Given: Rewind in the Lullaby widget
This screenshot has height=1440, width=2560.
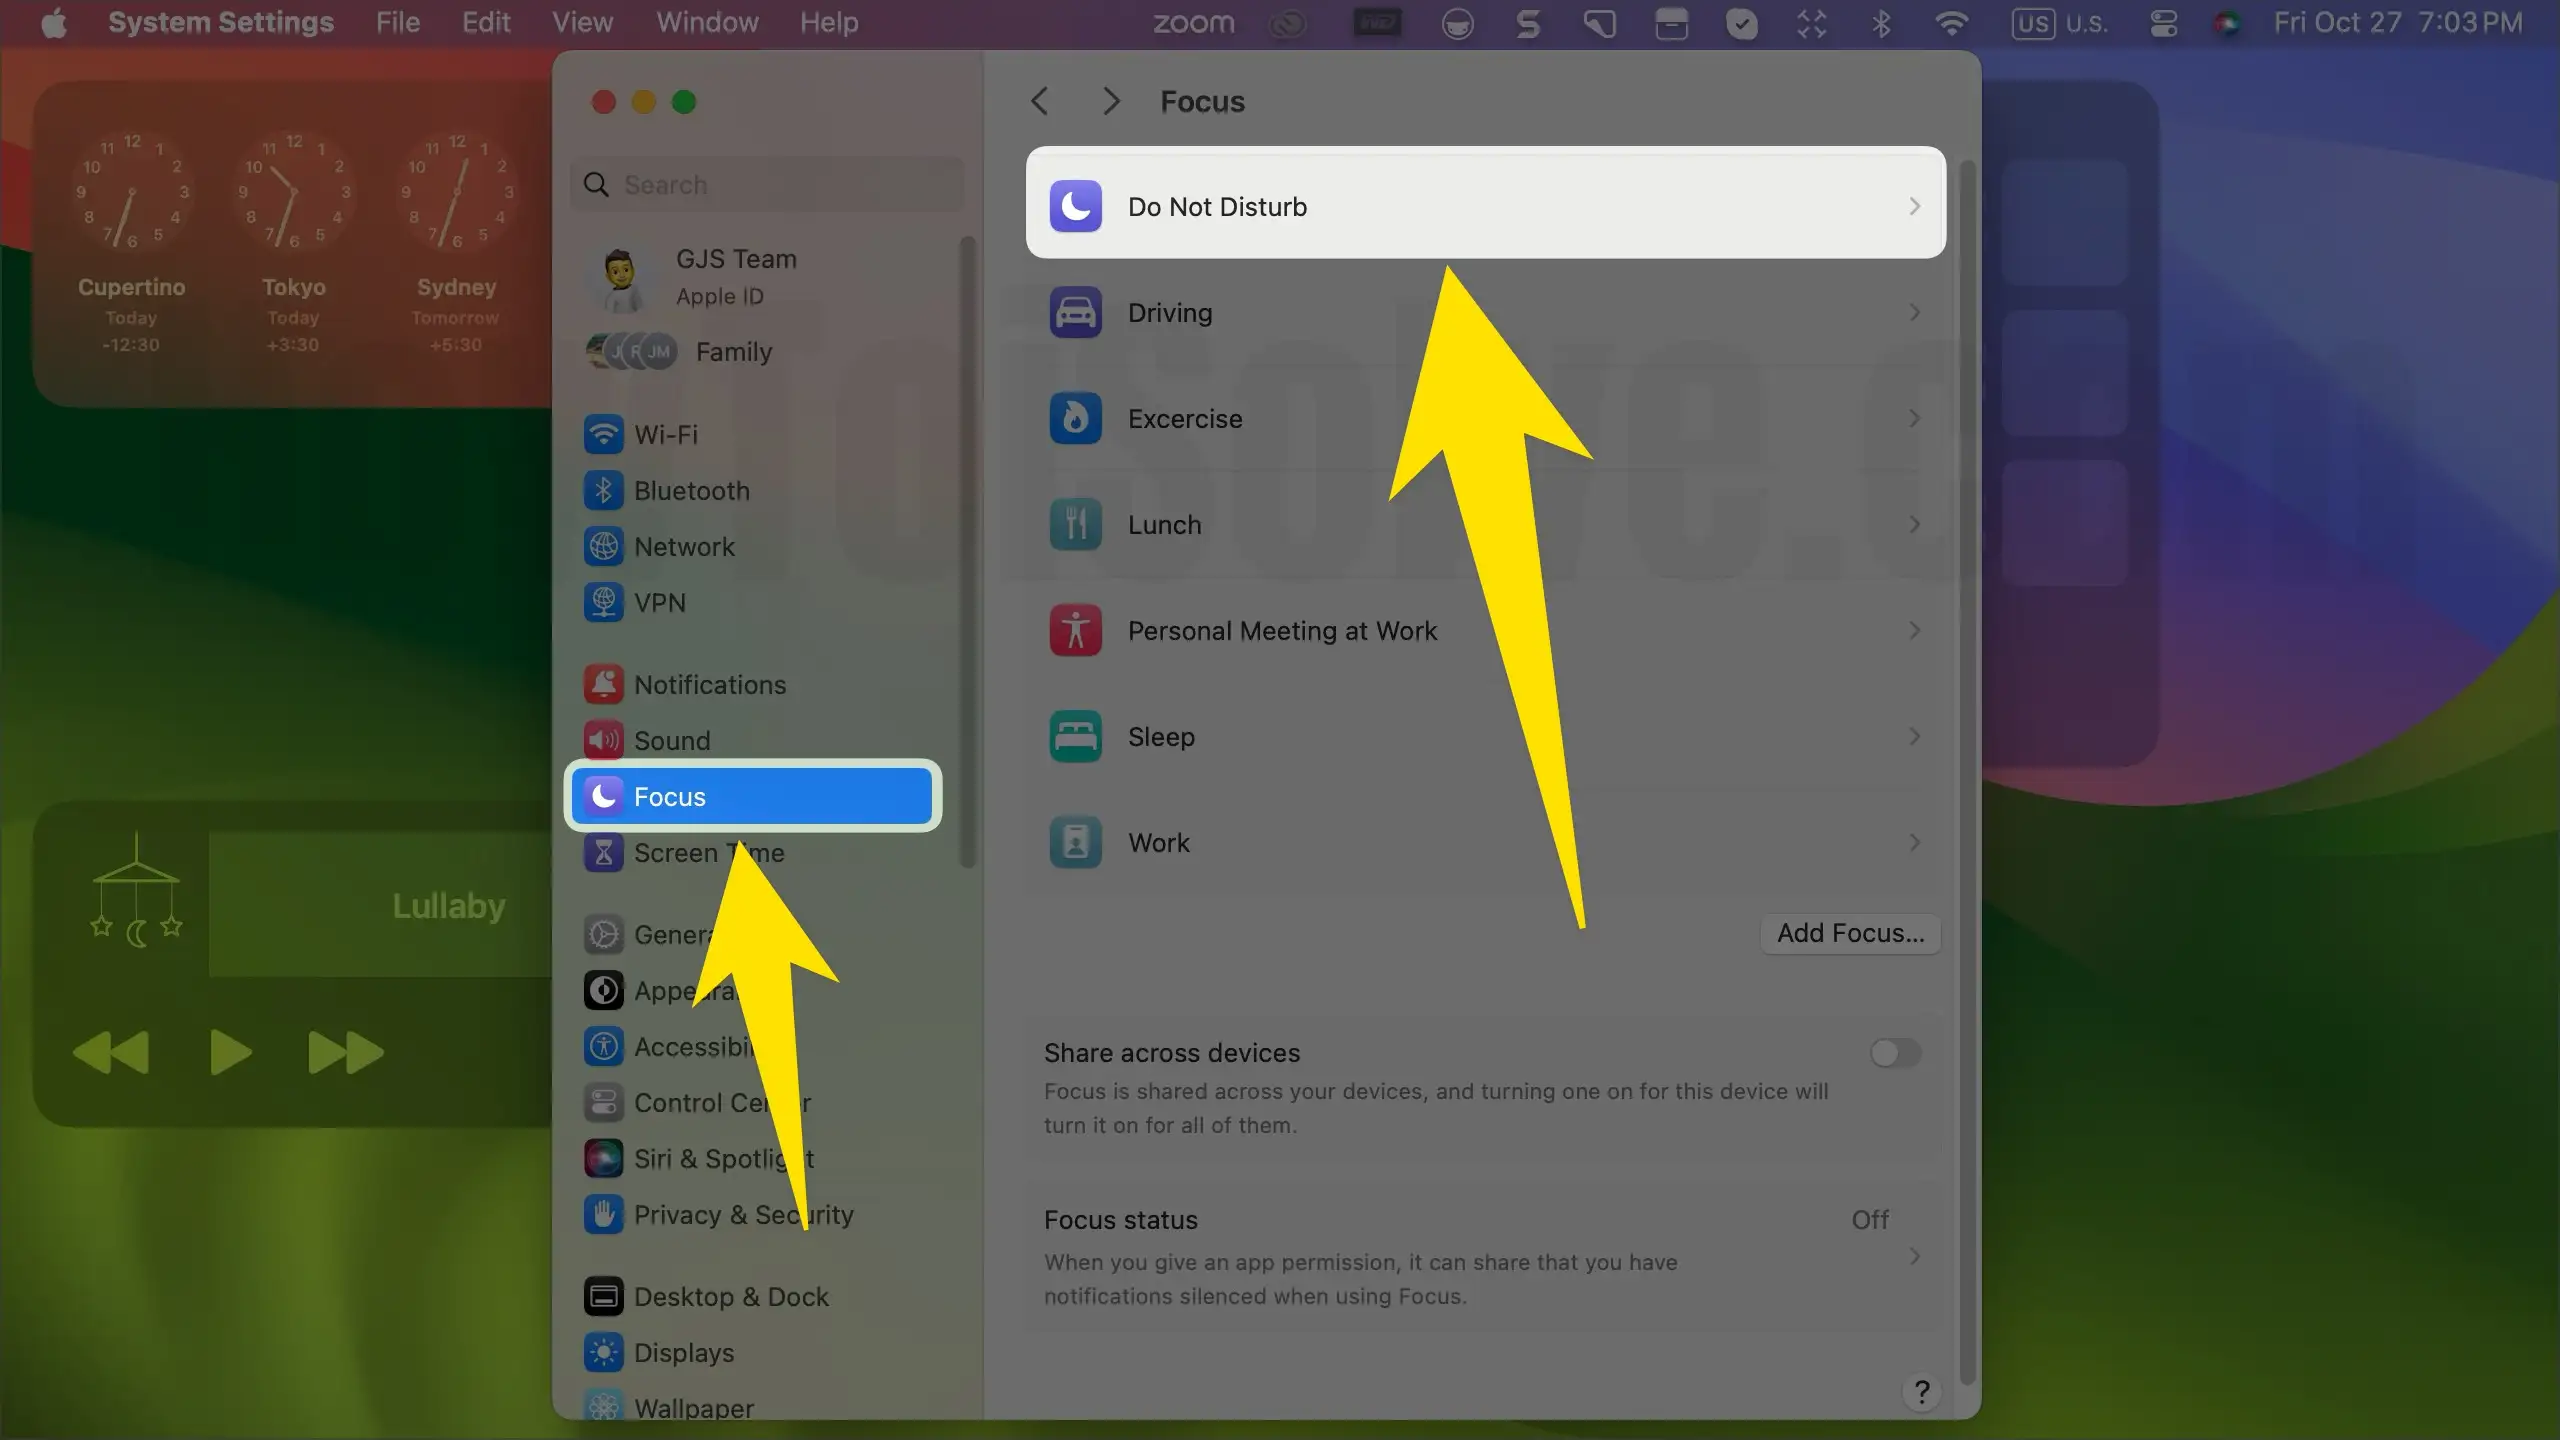Looking at the screenshot, I should [110, 1052].
